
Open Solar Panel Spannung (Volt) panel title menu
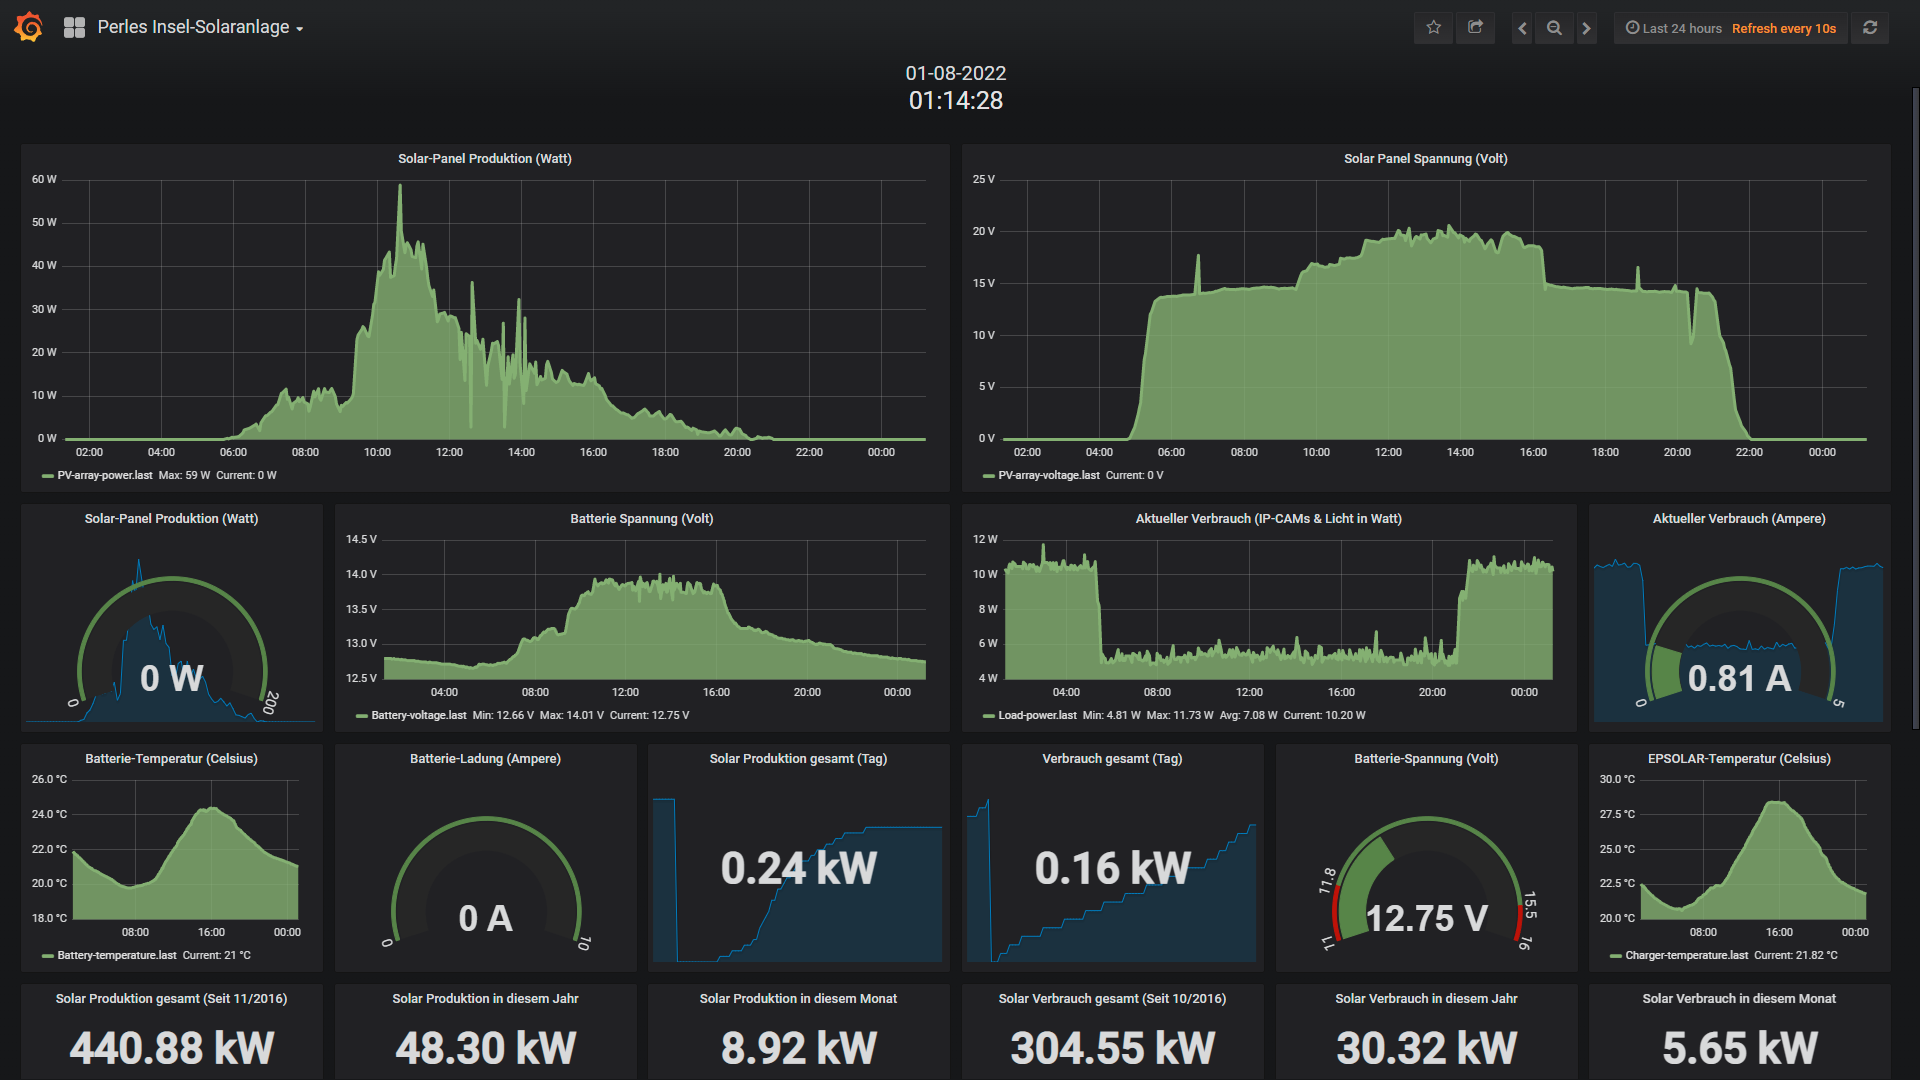(1425, 158)
